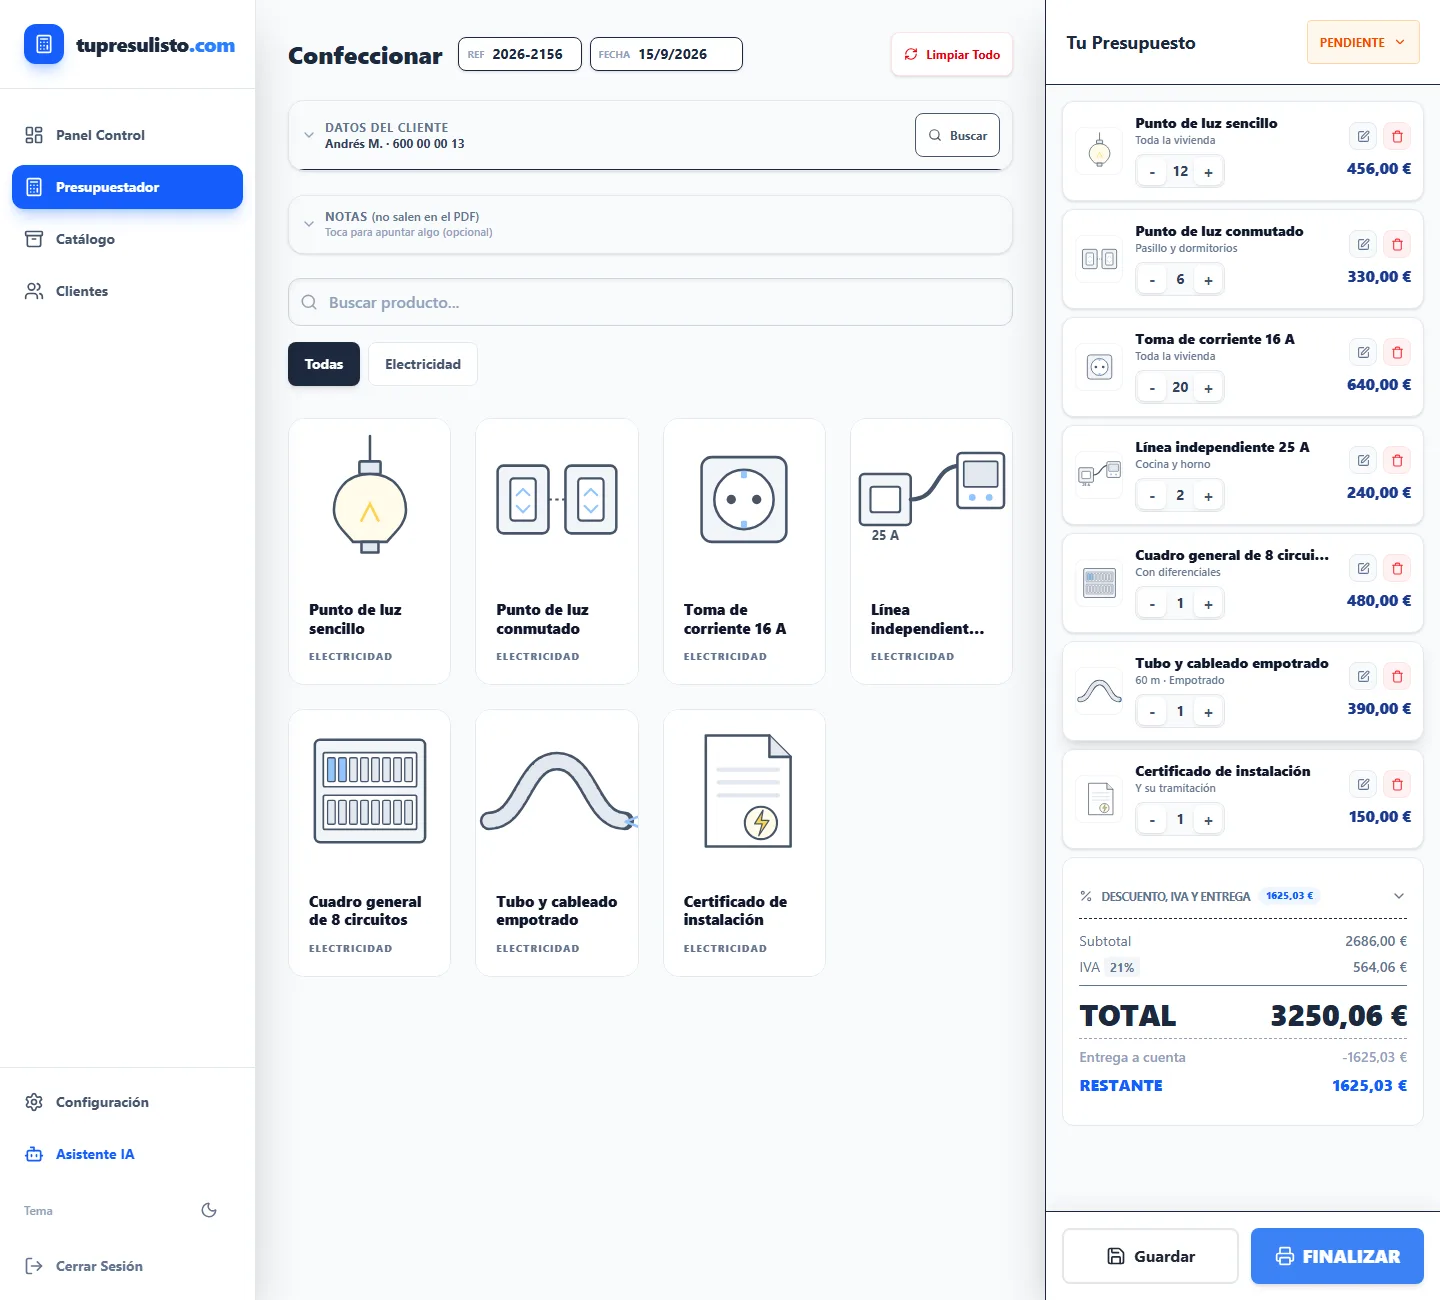Edit the Línea independiente 25 A line
This screenshot has width=1440, height=1300.
[1363, 460]
